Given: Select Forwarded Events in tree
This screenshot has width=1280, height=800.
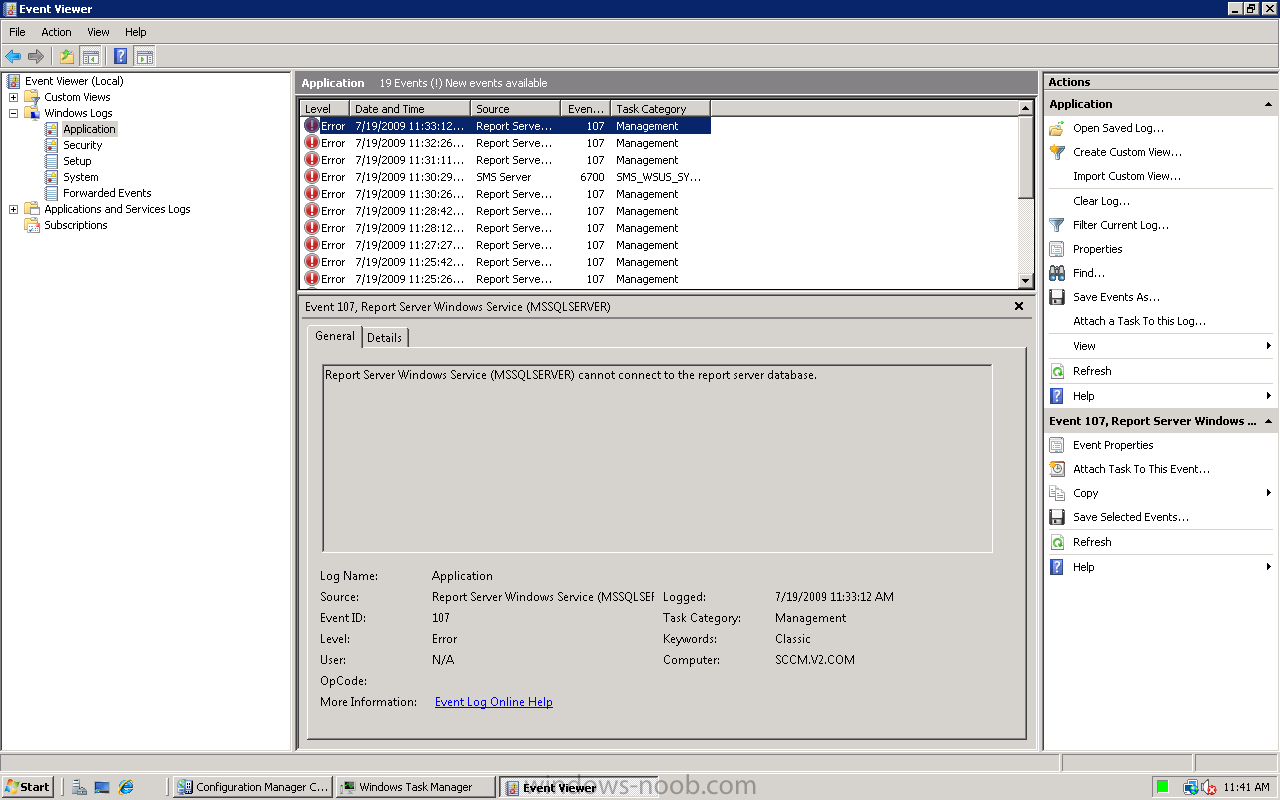Looking at the screenshot, I should click(x=107, y=193).
